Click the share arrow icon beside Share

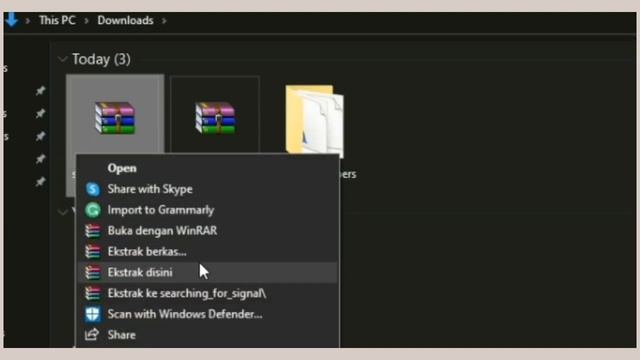92,335
